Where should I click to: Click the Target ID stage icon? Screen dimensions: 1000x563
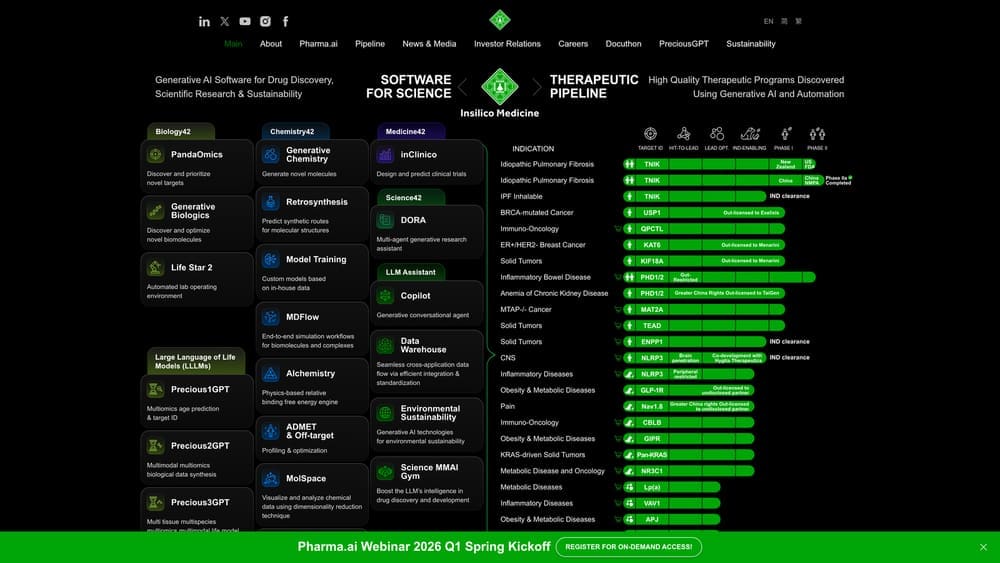[x=651, y=133]
